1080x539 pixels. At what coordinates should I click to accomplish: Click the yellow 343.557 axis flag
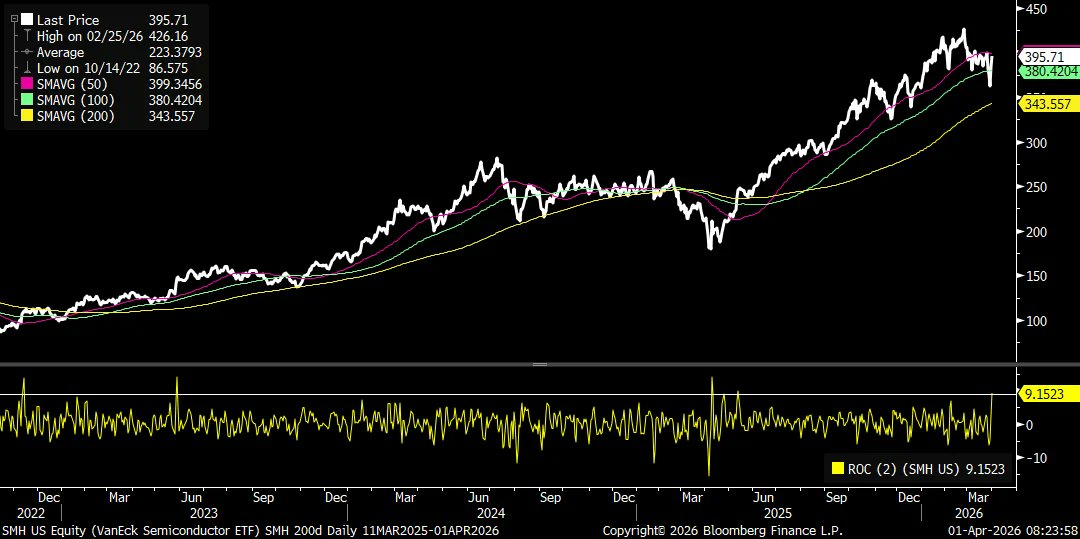tap(1048, 103)
